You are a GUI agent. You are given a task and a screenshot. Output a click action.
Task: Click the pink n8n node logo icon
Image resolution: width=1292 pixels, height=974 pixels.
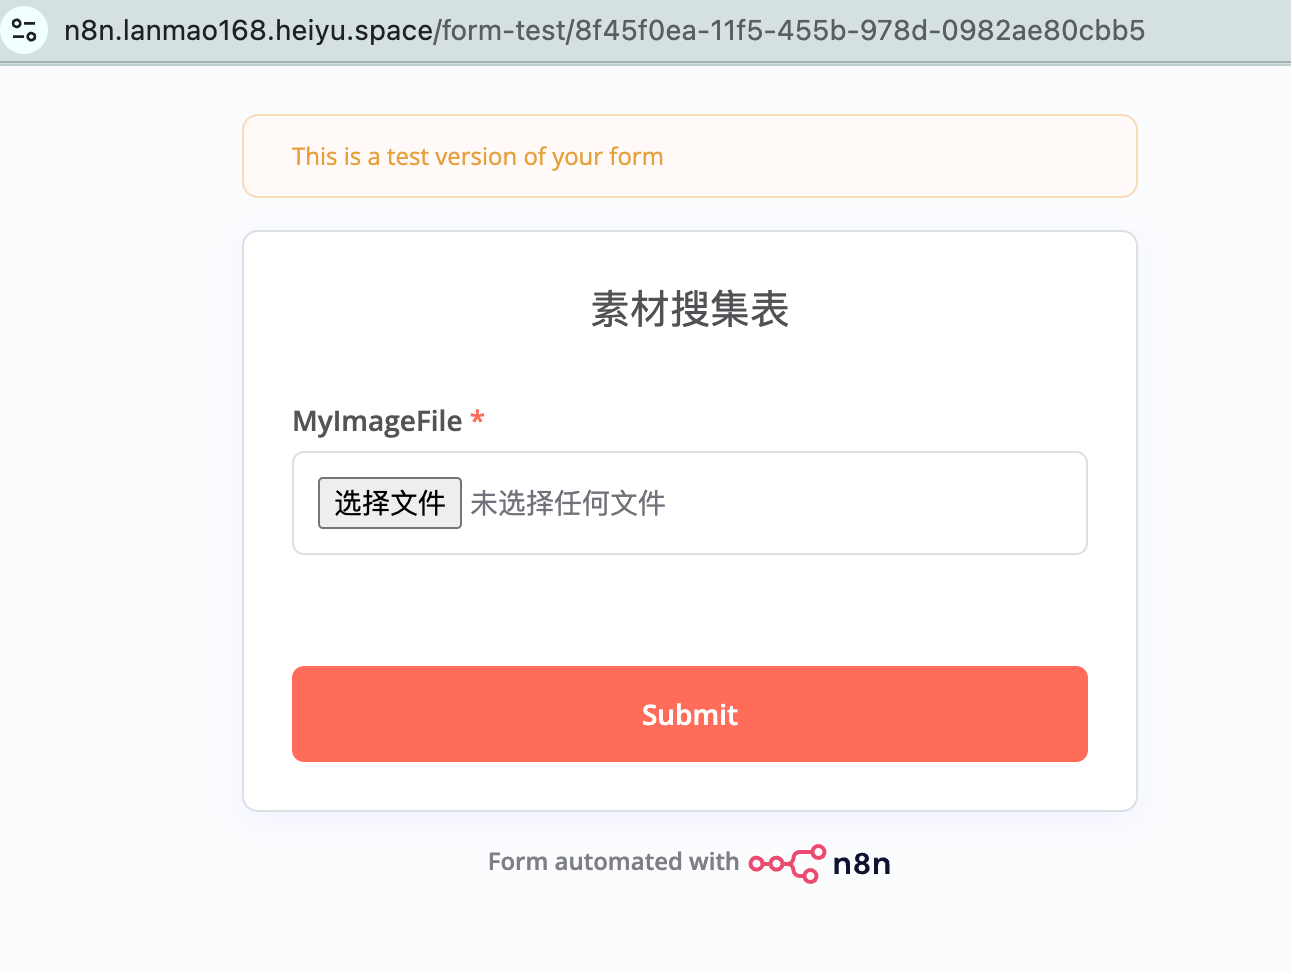tap(787, 863)
